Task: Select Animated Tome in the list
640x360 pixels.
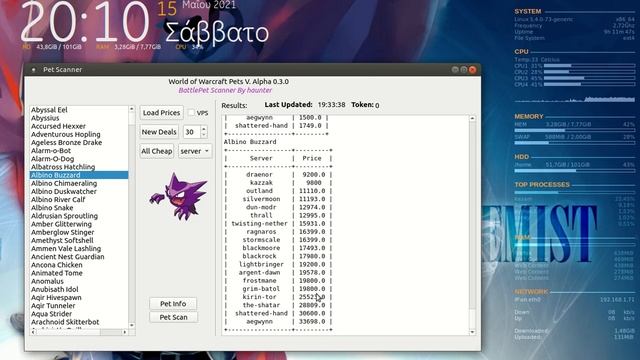Action: 79,273
